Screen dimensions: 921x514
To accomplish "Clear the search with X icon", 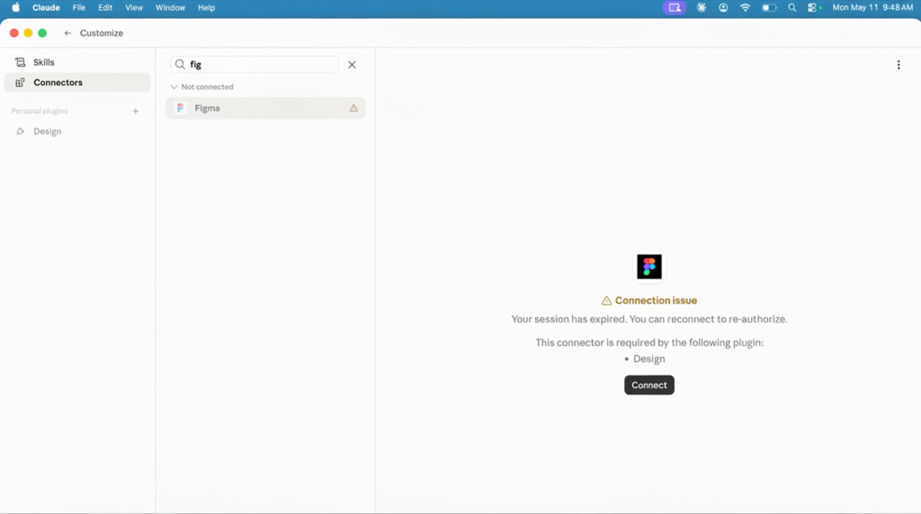I will click(352, 65).
